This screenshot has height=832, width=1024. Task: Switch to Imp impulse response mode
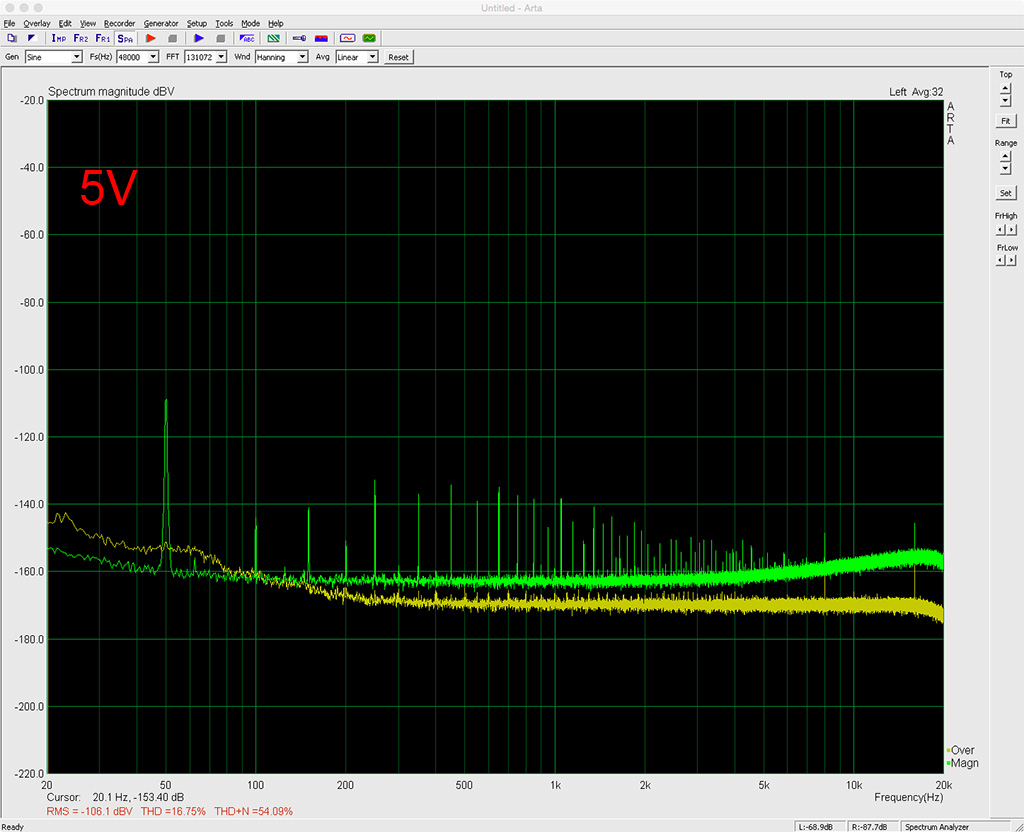pos(59,39)
